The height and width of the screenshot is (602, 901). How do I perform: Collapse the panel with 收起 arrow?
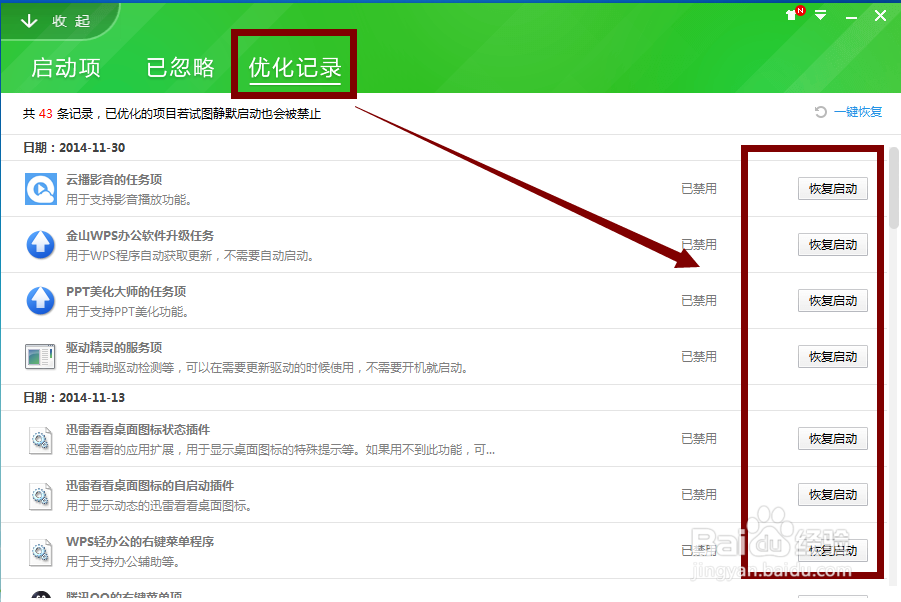55,21
